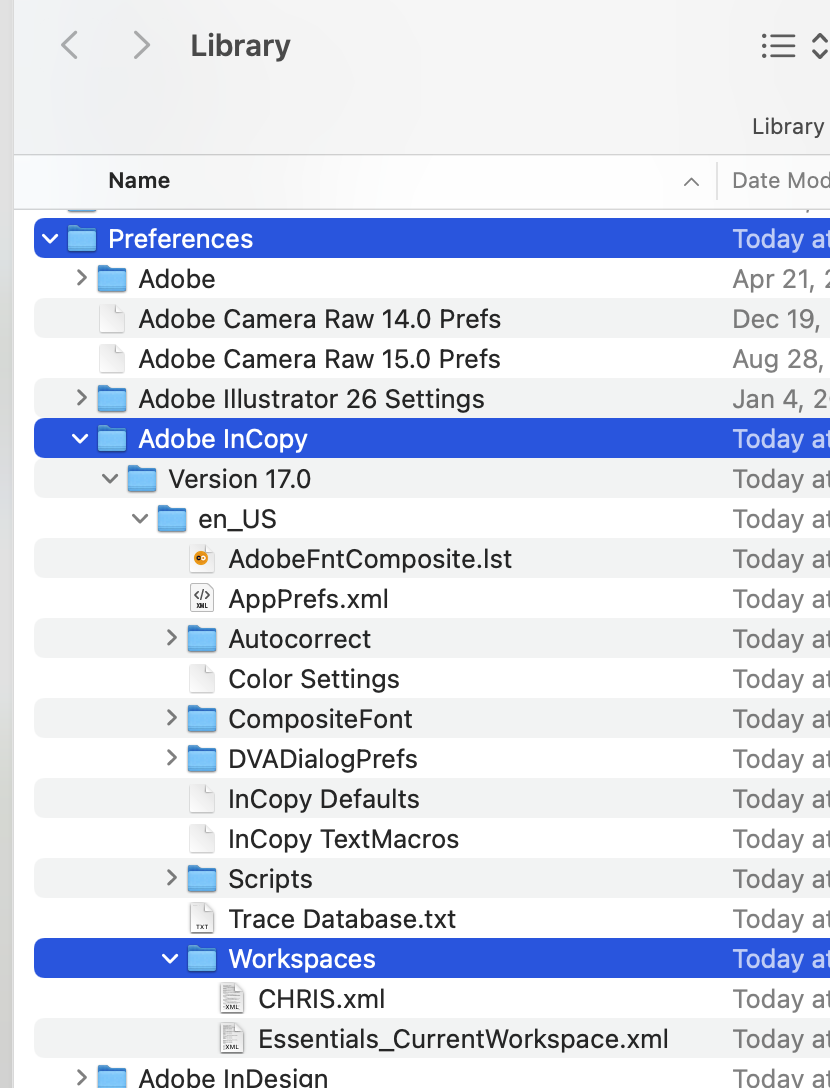The height and width of the screenshot is (1088, 830).
Task: Collapse the Adobe InCopy folder
Action: tap(81, 439)
